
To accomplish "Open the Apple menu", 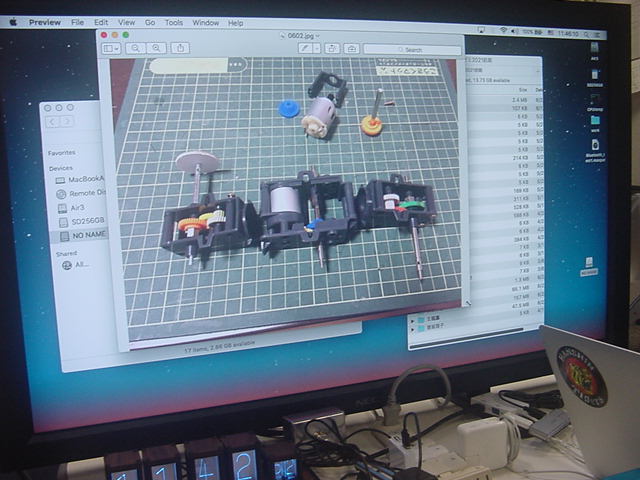I will click(x=13, y=22).
